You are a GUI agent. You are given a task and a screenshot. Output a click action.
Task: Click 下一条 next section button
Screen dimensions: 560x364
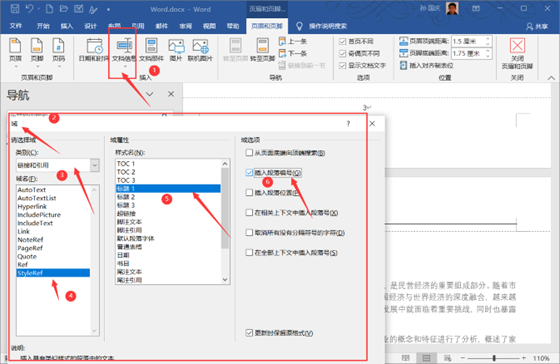293,54
